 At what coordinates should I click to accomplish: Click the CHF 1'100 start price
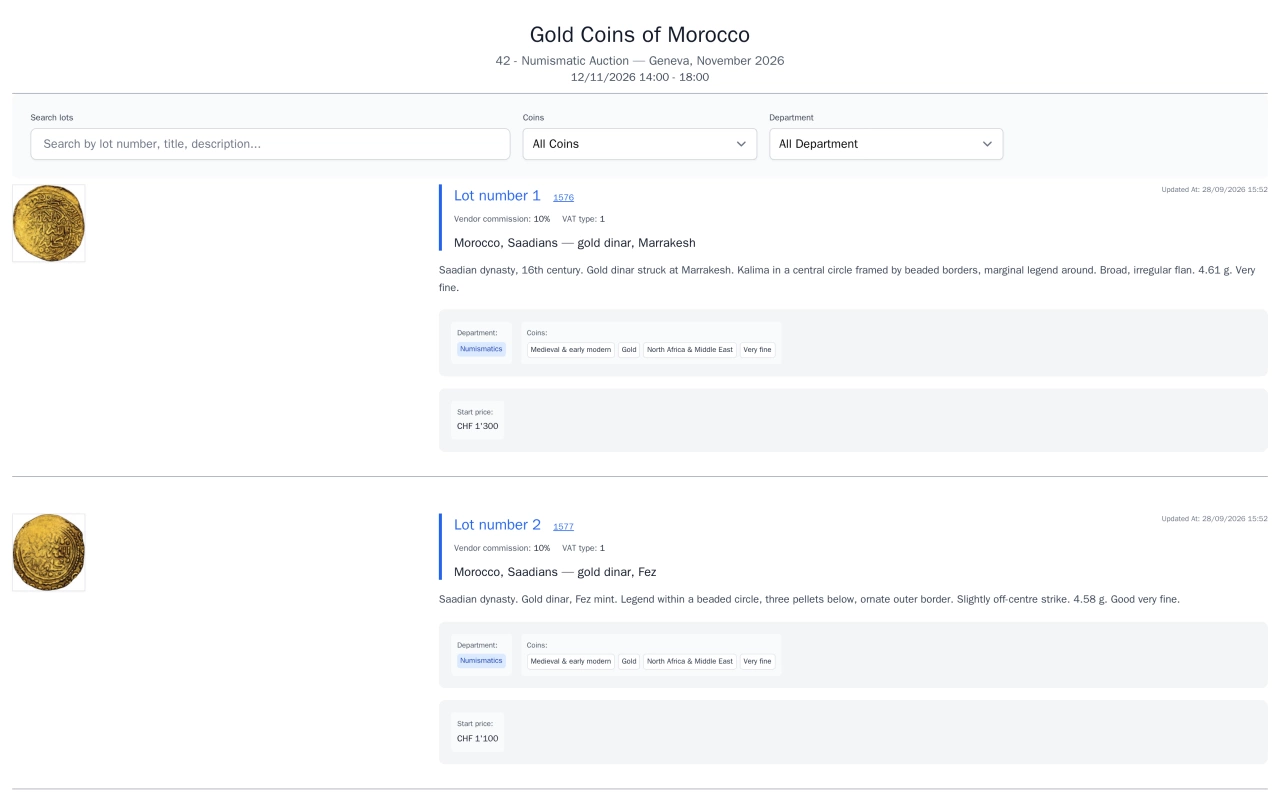[x=478, y=739]
